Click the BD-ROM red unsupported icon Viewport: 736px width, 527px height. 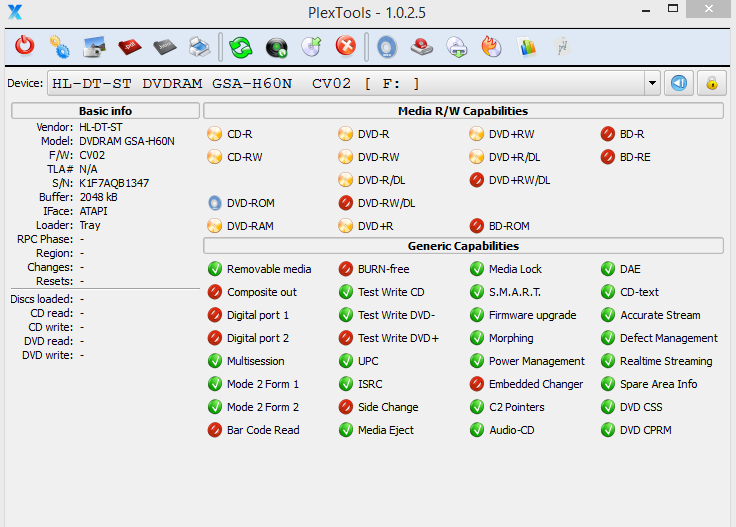pyautogui.click(x=476, y=226)
